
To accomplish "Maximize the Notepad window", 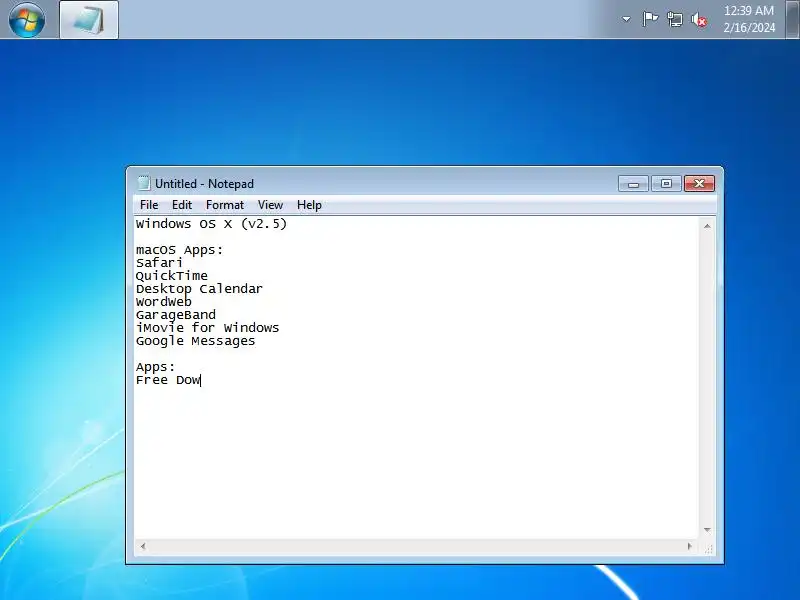I will (666, 184).
